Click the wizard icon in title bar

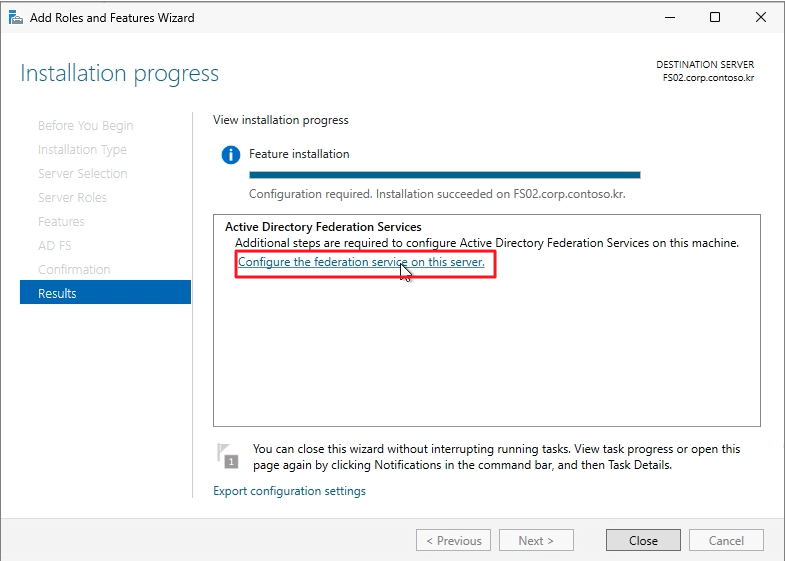[x=16, y=18]
